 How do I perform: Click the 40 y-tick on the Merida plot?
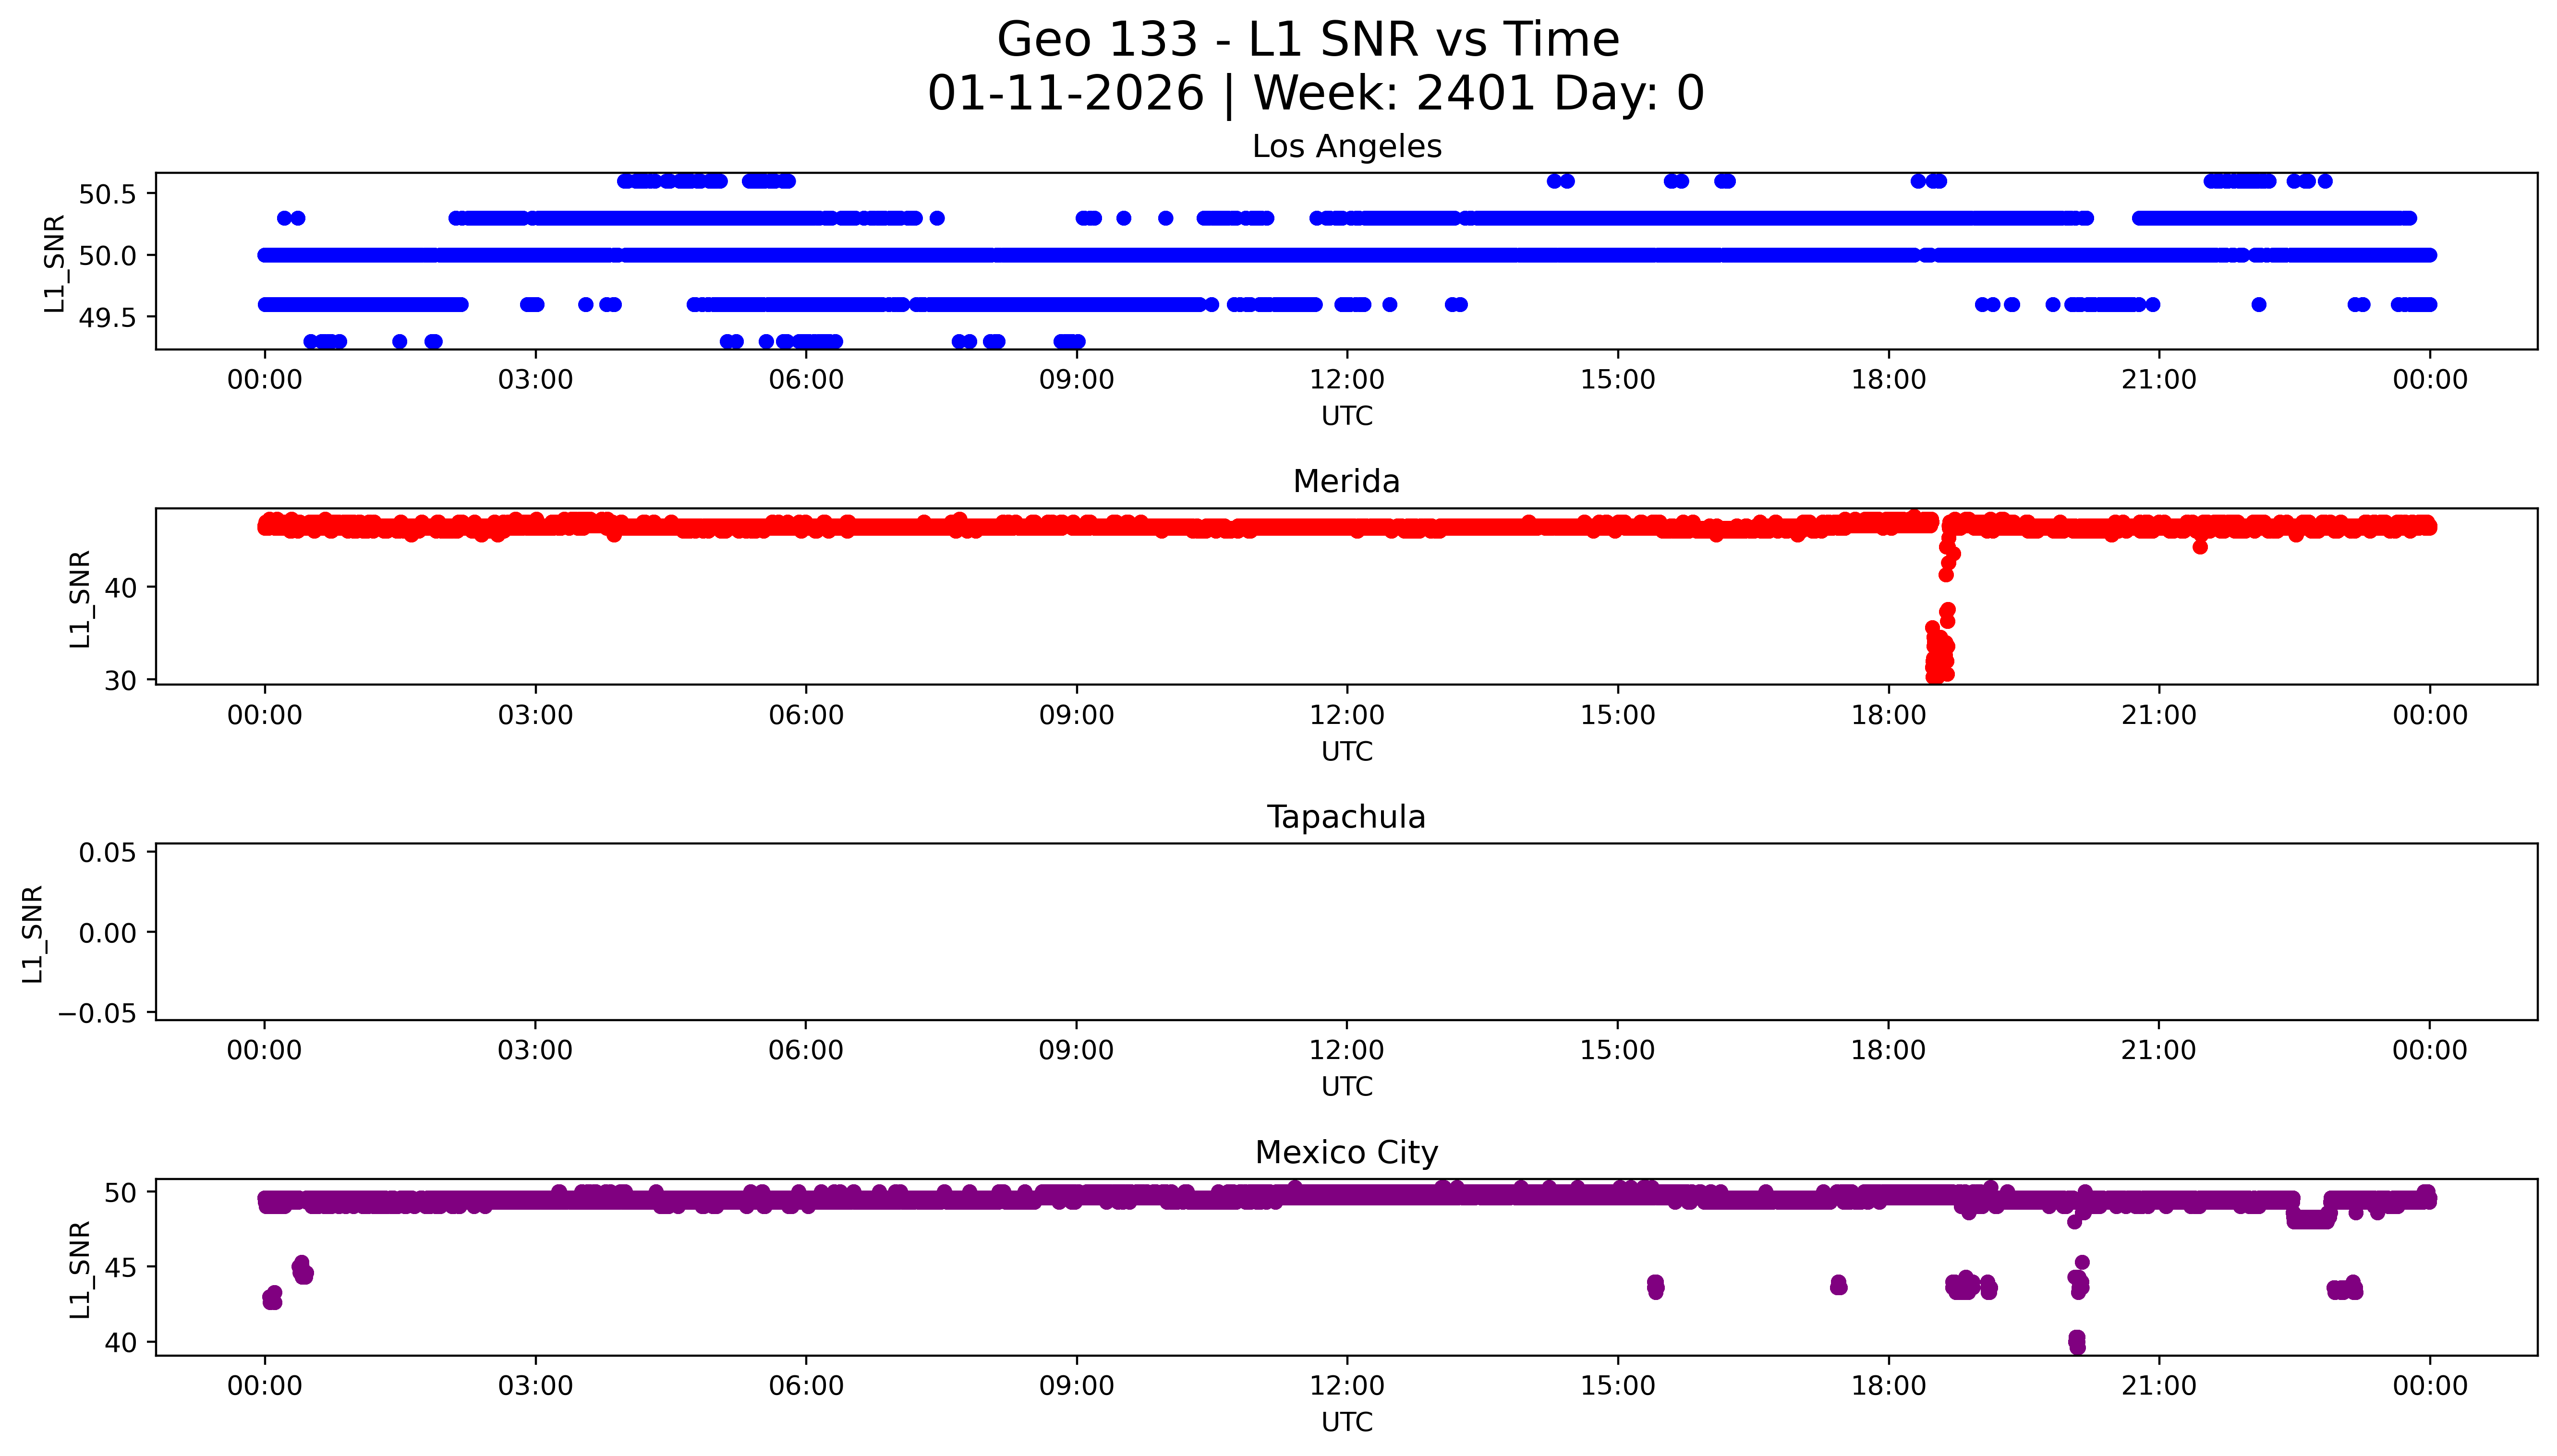[x=121, y=588]
